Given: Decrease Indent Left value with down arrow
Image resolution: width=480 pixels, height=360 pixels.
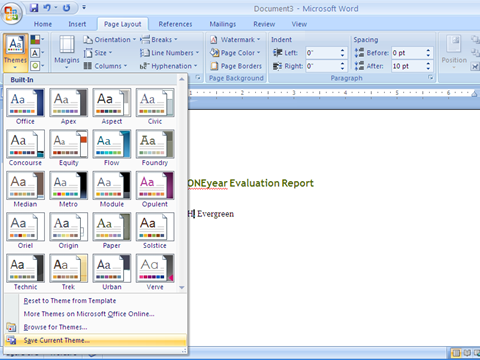Looking at the screenshot, I should [x=342, y=55].
